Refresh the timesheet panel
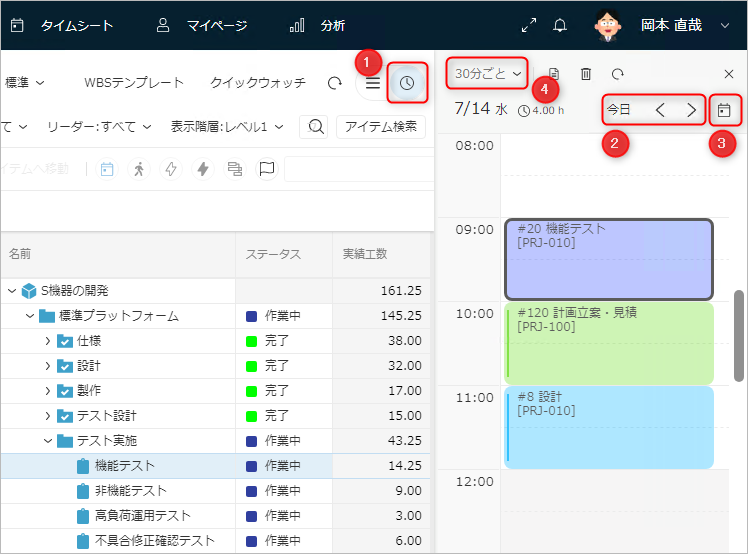 pos(618,73)
